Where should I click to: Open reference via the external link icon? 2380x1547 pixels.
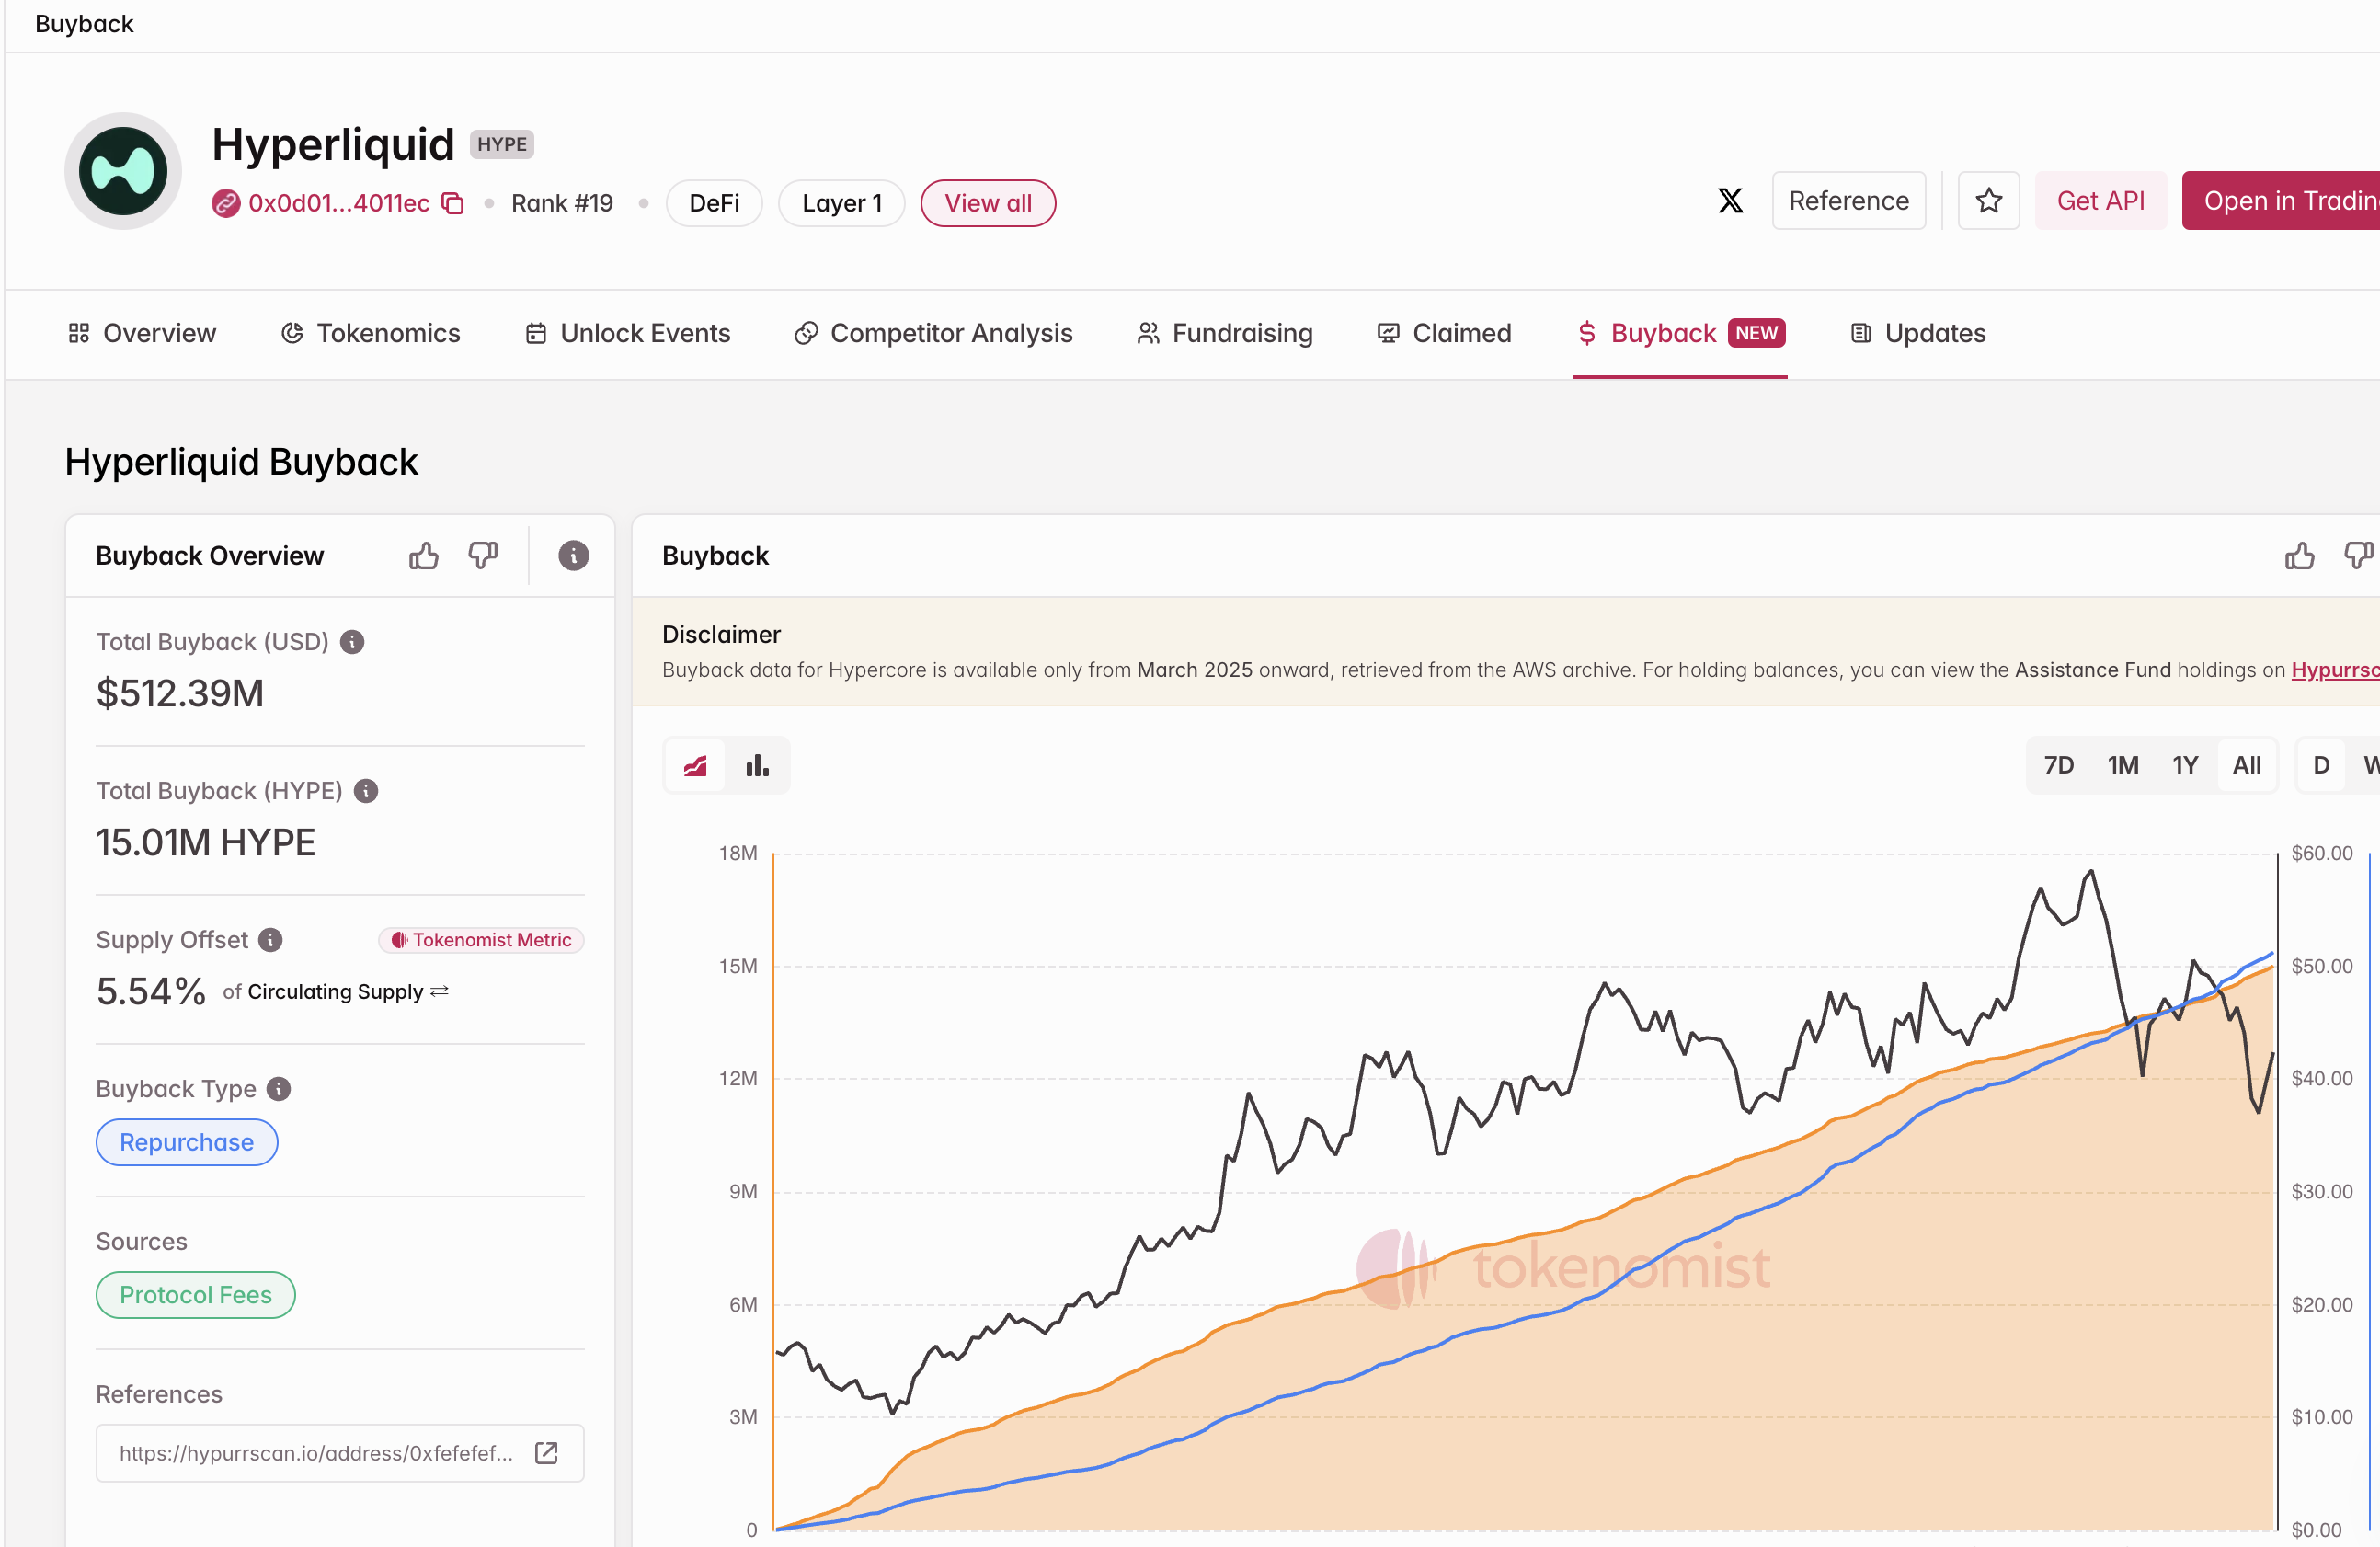point(546,1453)
